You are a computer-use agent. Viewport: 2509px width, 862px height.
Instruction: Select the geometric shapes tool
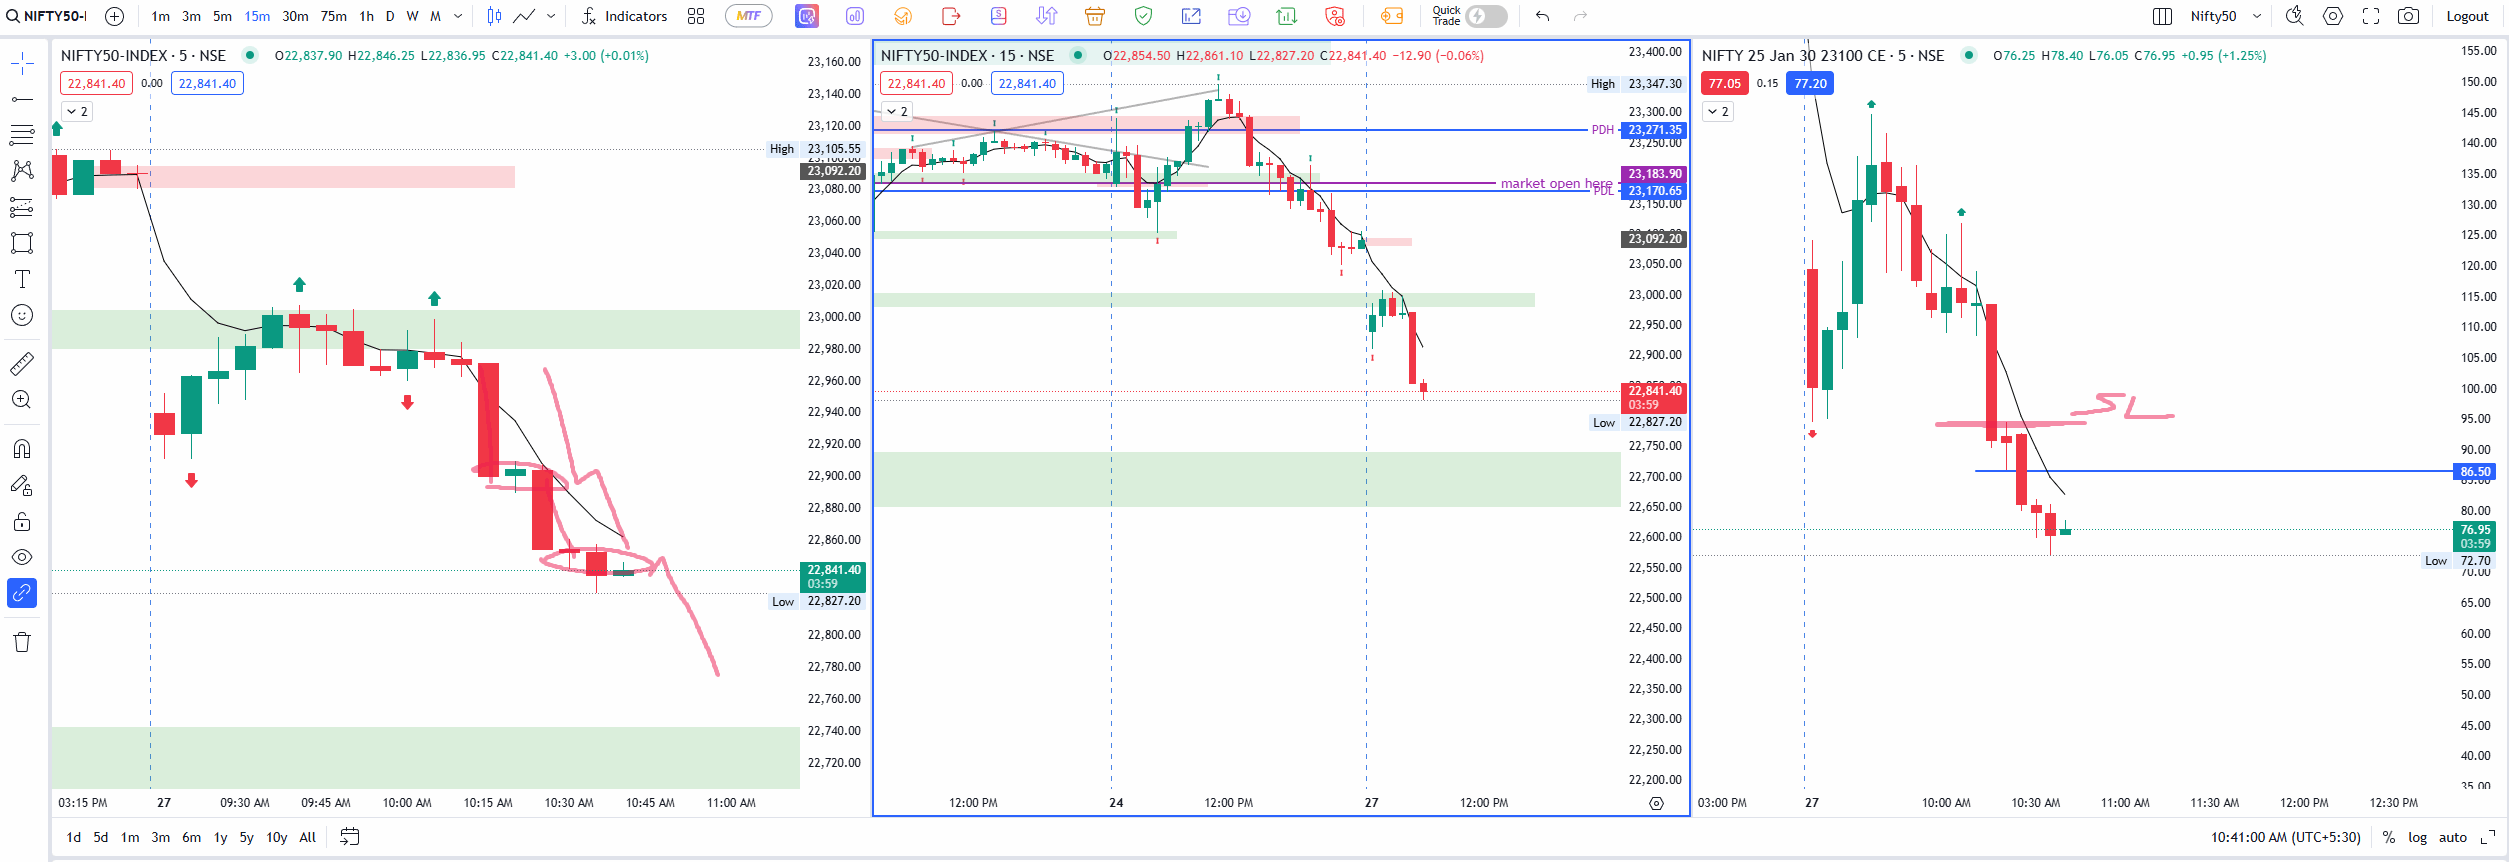pos(22,243)
